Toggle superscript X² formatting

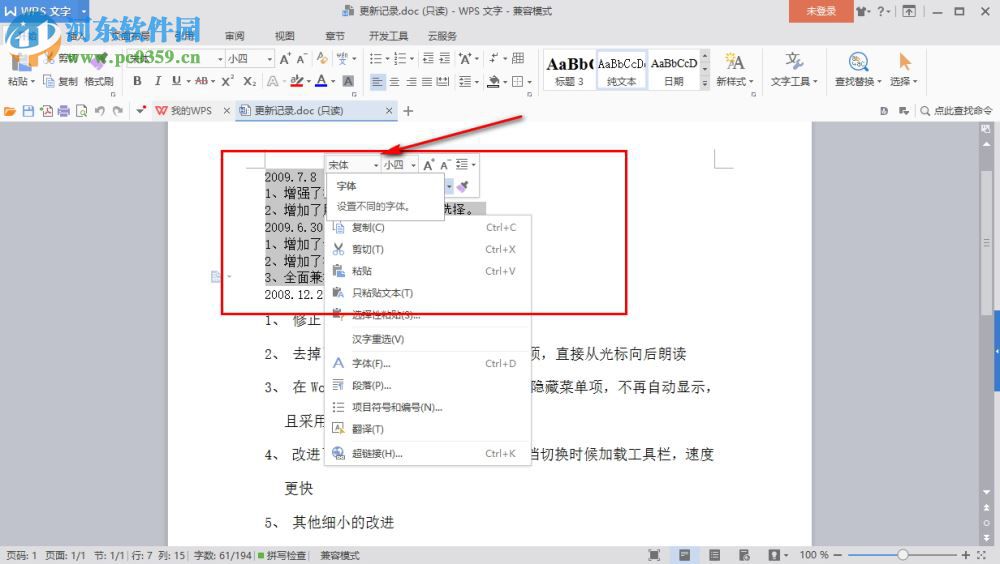228,81
